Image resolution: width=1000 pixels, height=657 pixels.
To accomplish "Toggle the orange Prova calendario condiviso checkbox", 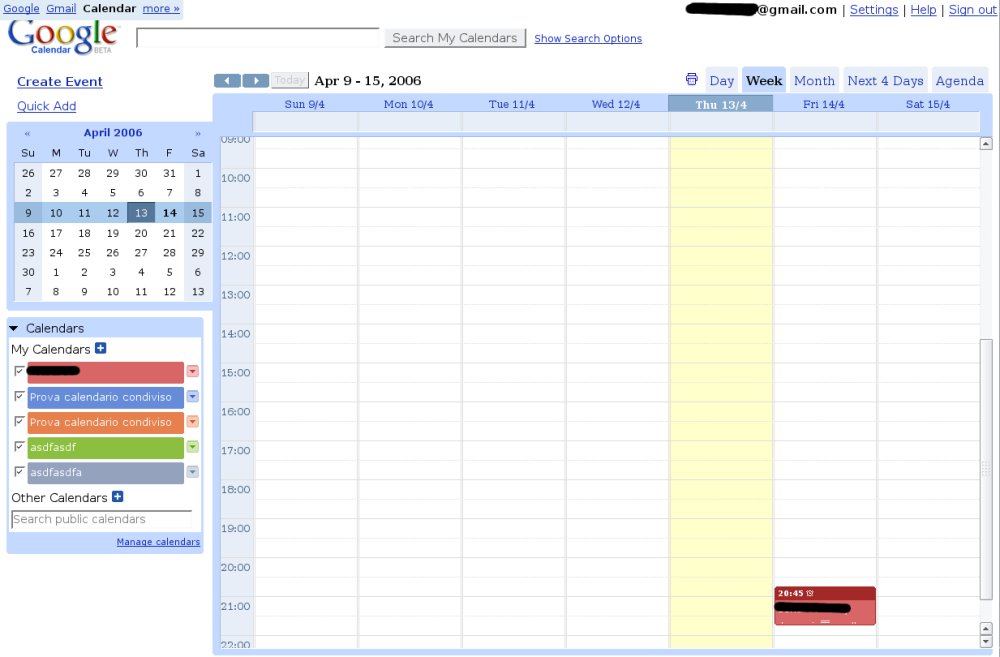I will 19,421.
